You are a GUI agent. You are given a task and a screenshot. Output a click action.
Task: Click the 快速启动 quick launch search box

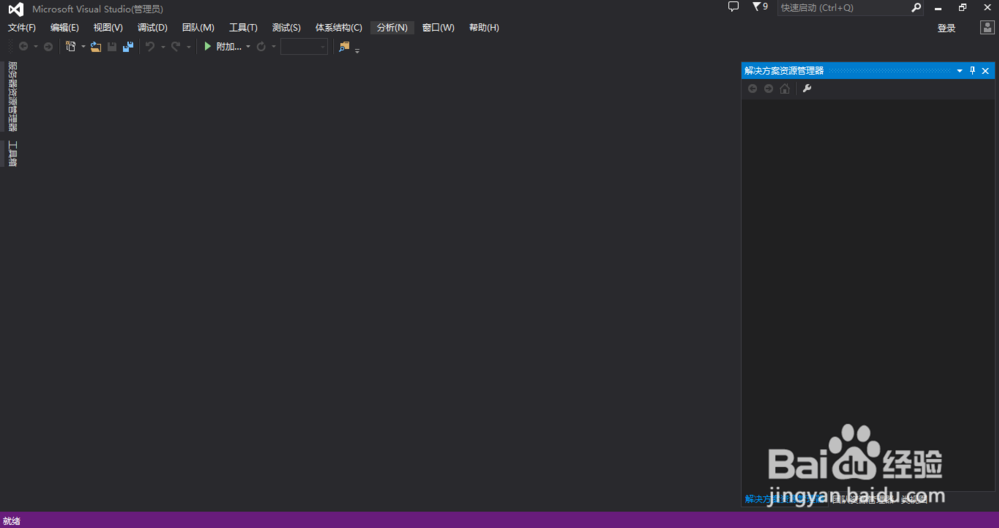click(x=842, y=8)
